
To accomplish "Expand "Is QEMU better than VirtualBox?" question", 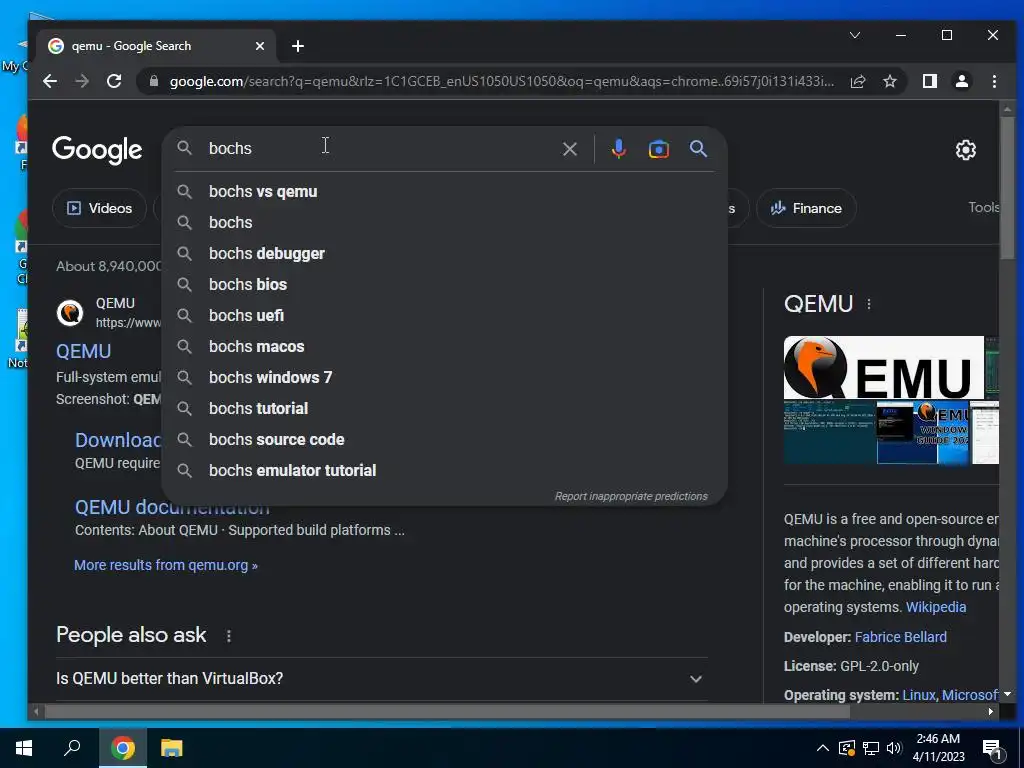I will pos(382,679).
